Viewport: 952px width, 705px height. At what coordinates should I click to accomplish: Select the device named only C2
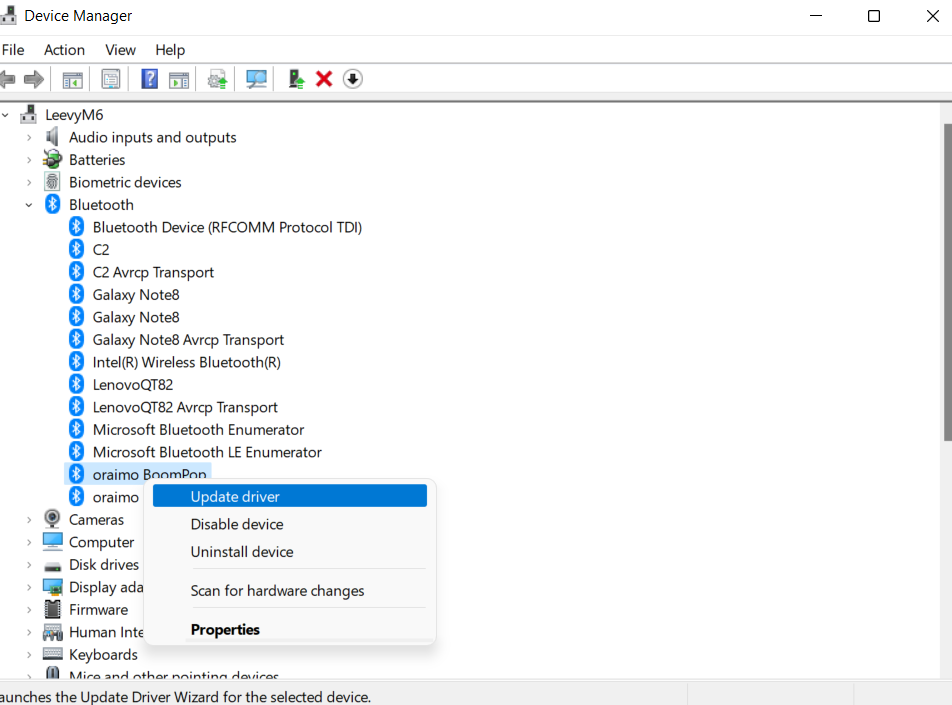pyautogui.click(x=101, y=250)
